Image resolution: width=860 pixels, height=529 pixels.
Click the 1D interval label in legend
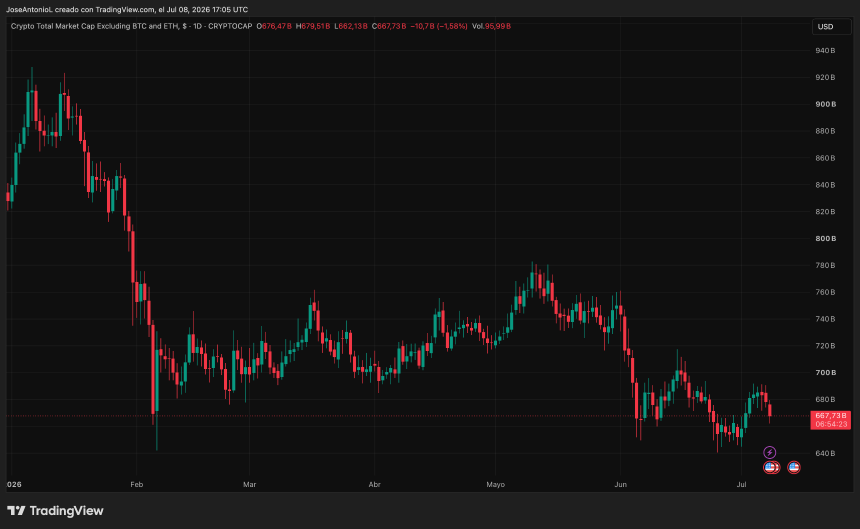pos(197,26)
